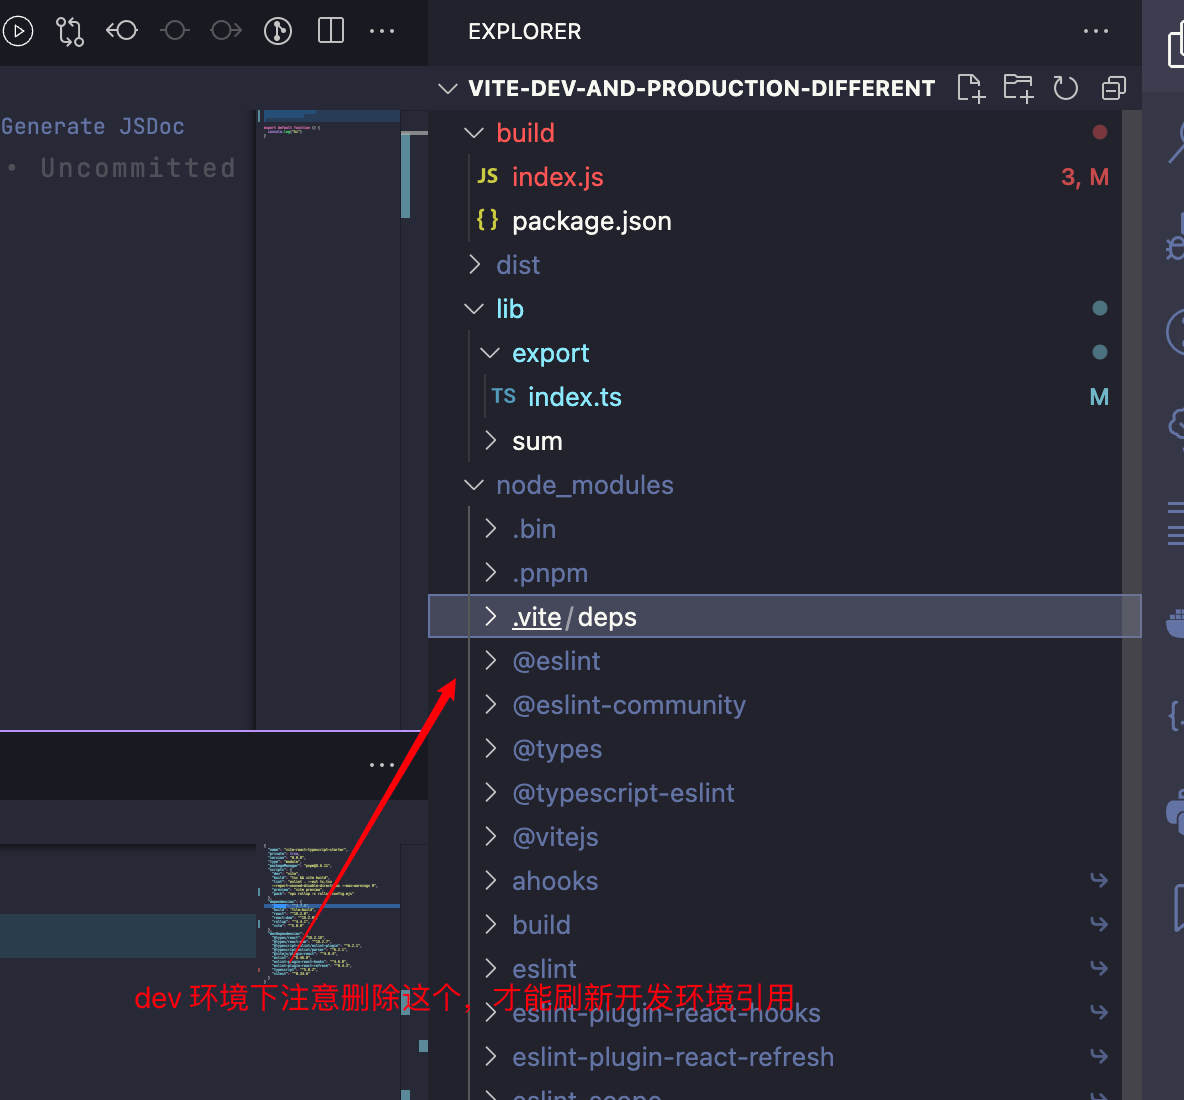The width and height of the screenshot is (1184, 1100).
Task: Refresh the Explorer file tree
Action: point(1066,88)
